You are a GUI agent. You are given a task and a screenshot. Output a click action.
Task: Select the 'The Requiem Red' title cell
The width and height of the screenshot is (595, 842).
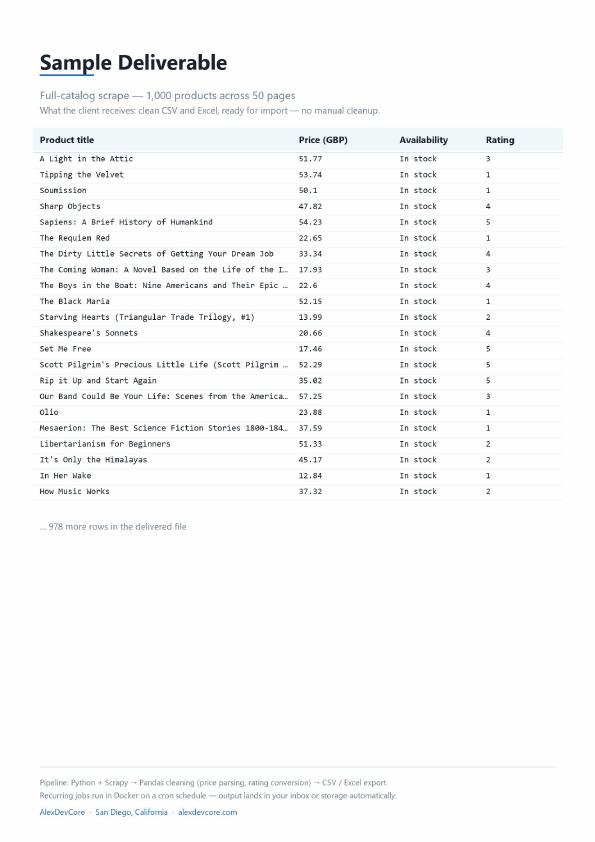[x=75, y=238]
